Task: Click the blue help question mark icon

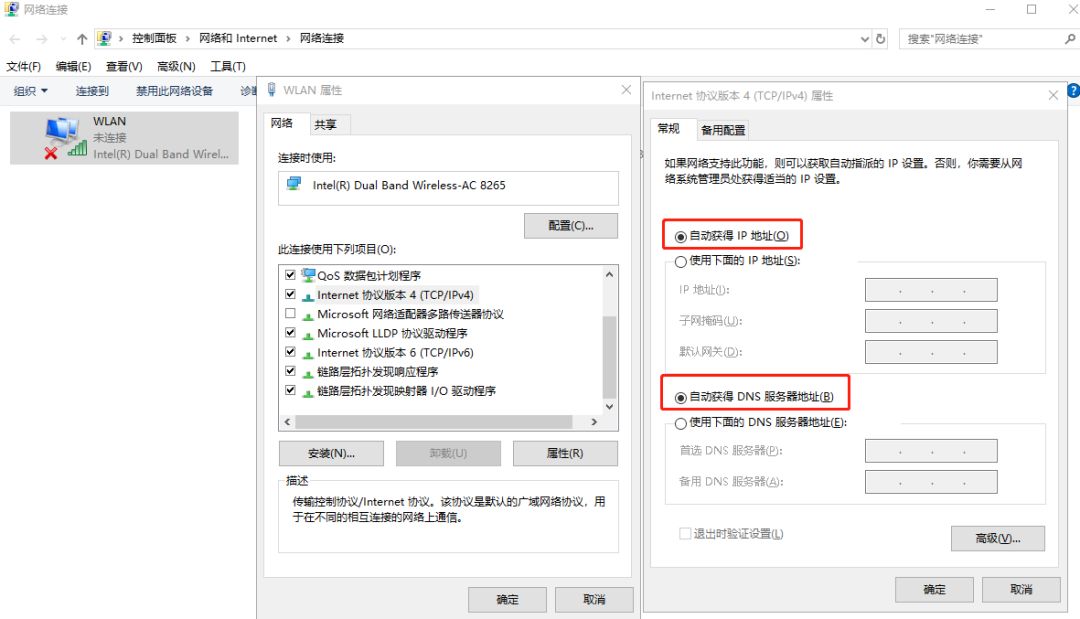Action: (1073, 90)
